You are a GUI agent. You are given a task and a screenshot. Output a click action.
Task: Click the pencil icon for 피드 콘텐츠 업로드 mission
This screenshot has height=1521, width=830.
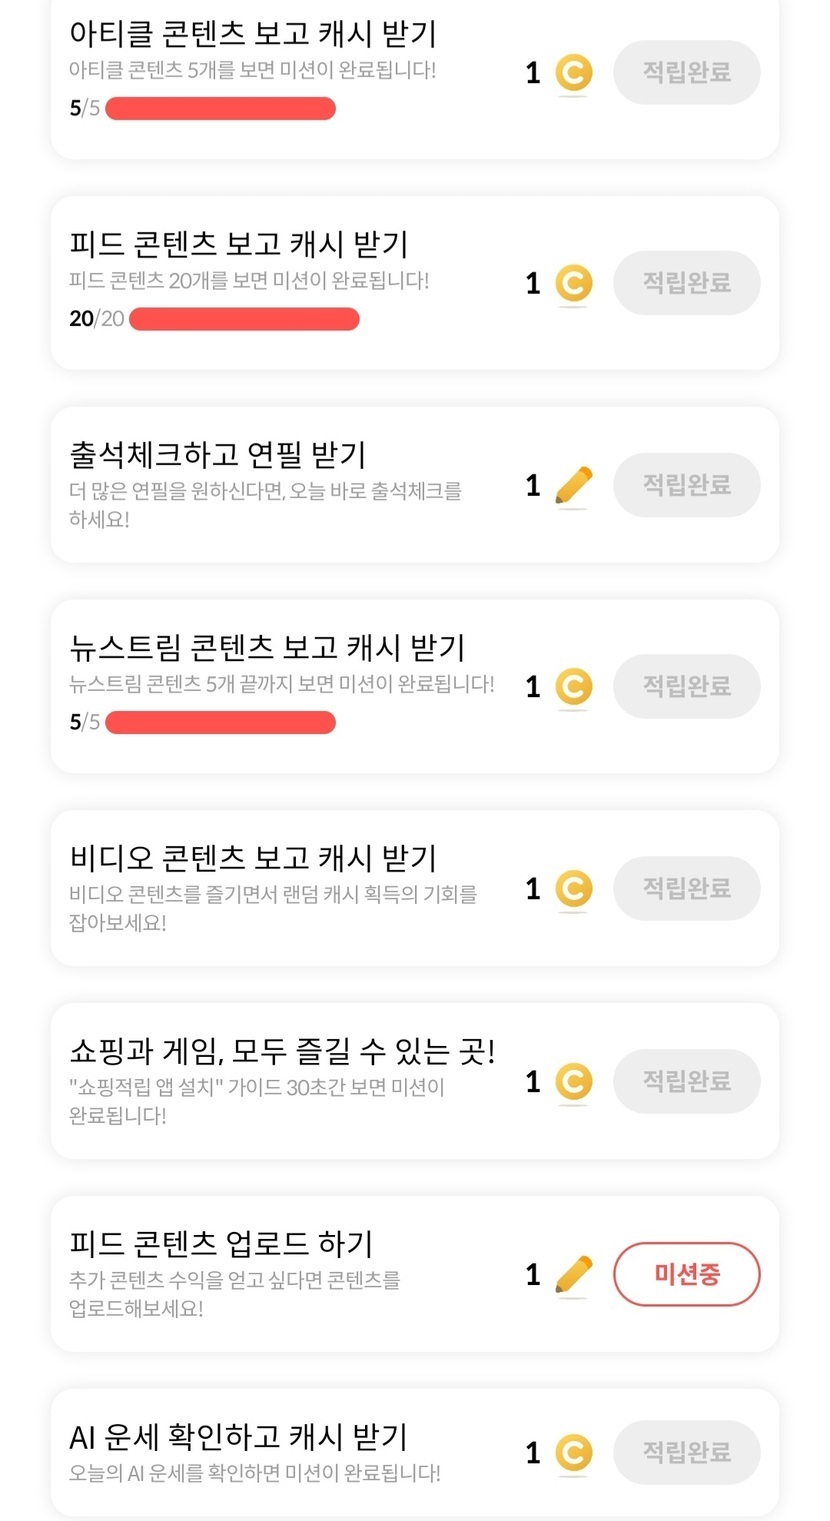(x=573, y=1275)
